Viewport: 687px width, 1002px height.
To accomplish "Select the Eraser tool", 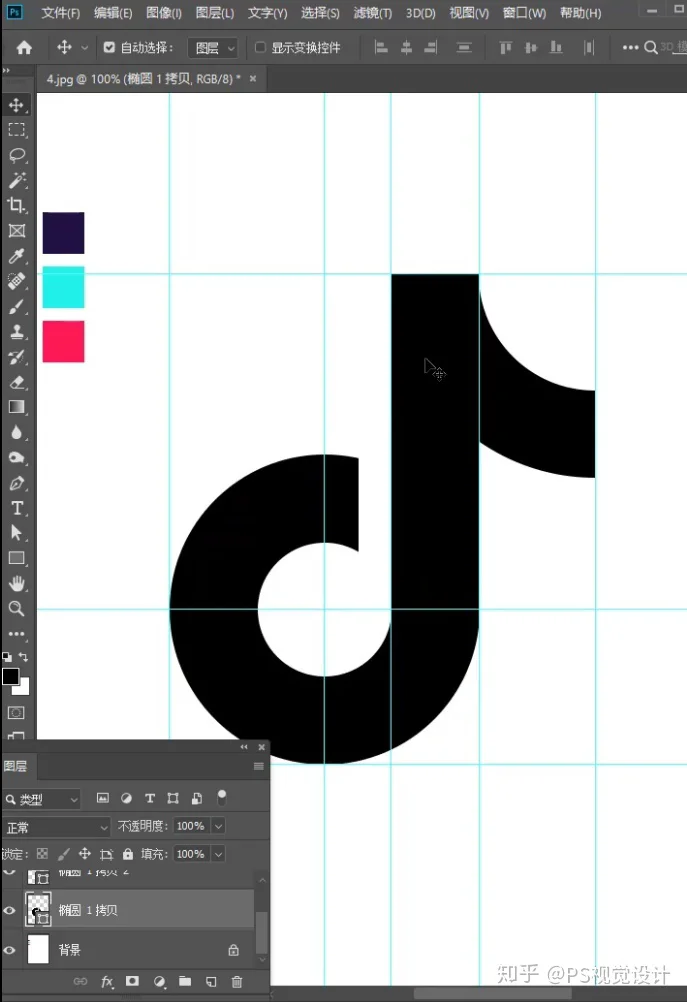I will click(x=17, y=382).
